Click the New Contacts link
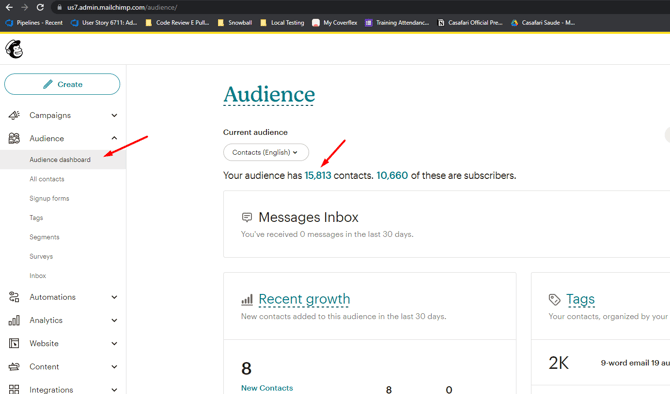The width and height of the screenshot is (670, 394). click(x=267, y=388)
